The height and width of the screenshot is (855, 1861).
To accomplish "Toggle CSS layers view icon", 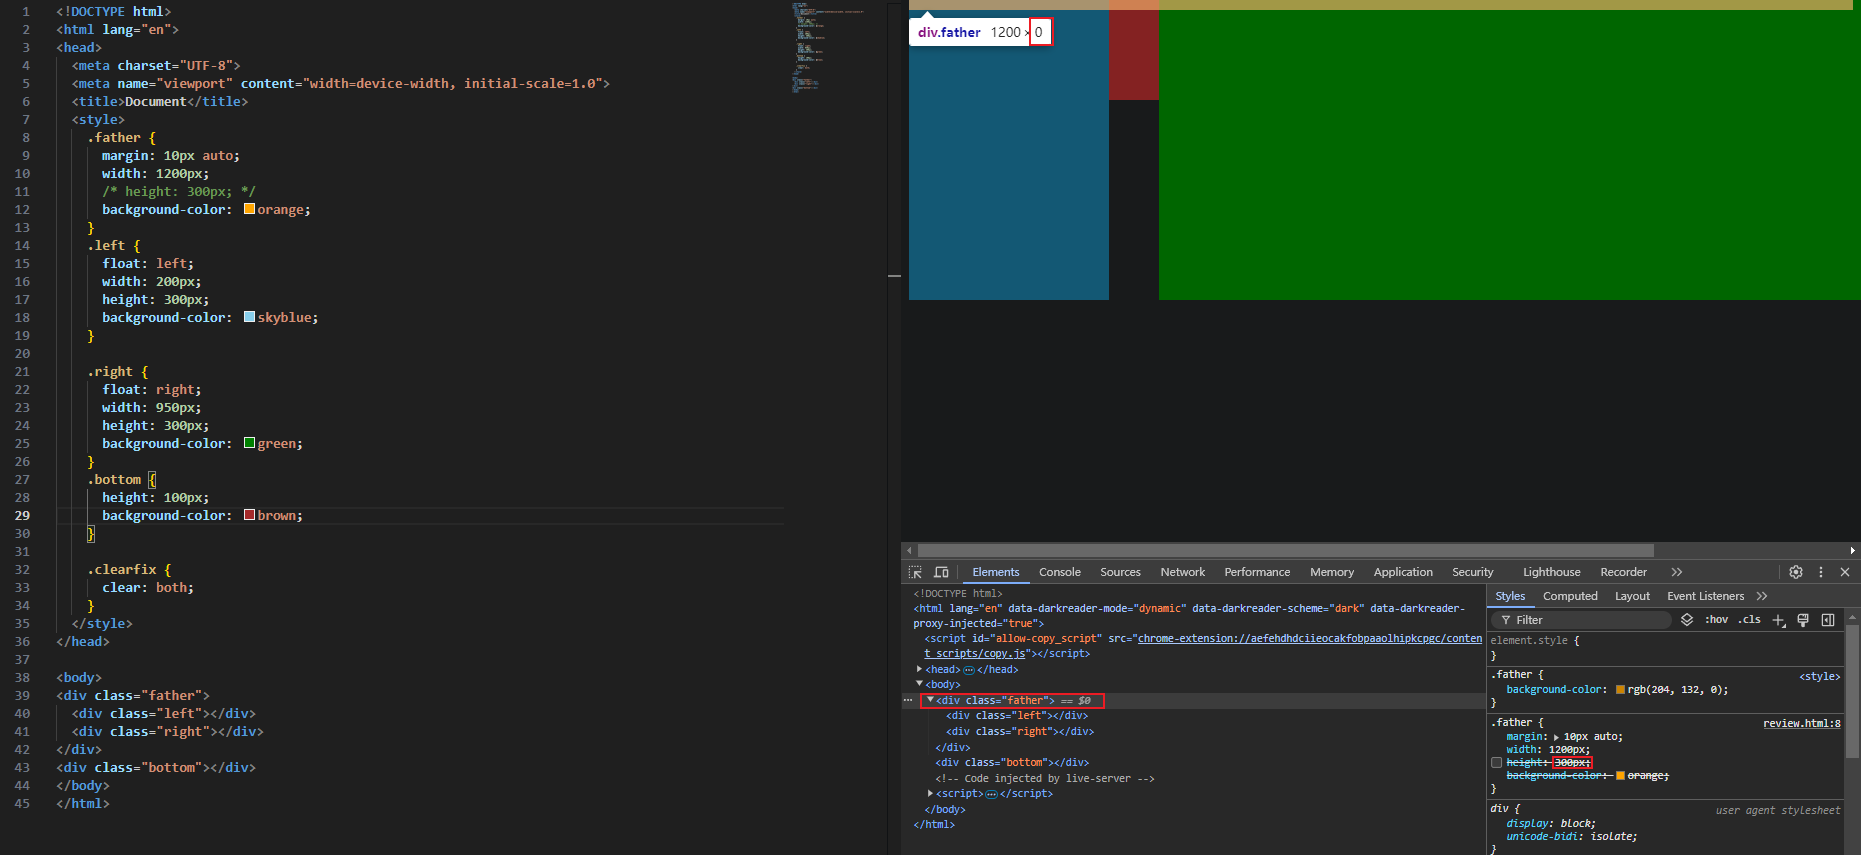I will click(x=1687, y=620).
